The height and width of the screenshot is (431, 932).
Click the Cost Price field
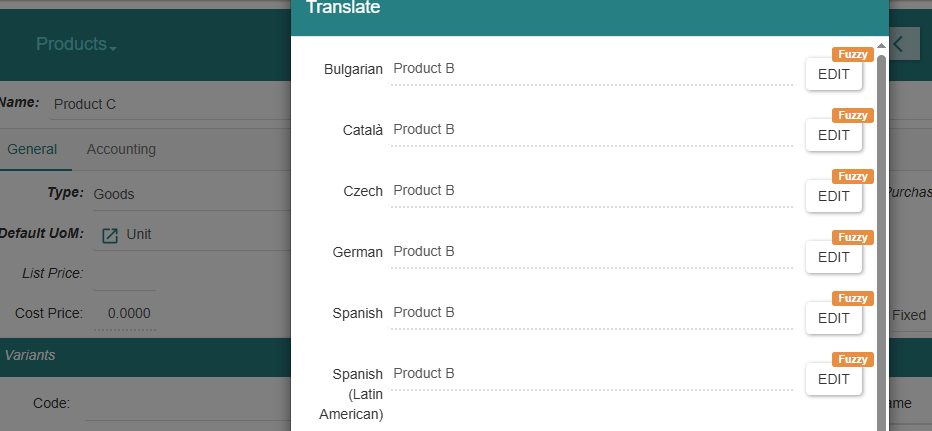pyautogui.click(x=125, y=313)
